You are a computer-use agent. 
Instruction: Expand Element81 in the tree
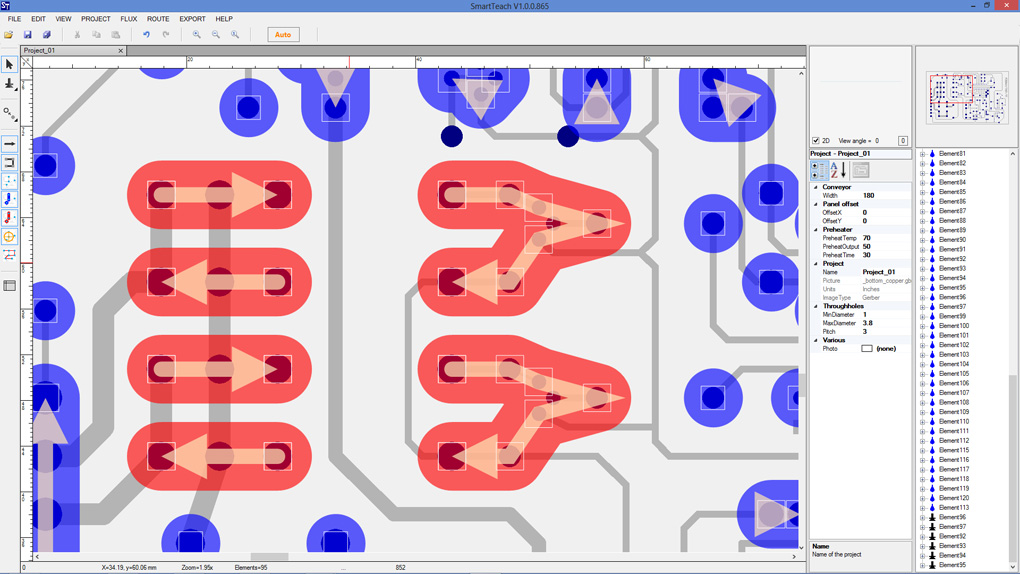point(923,154)
